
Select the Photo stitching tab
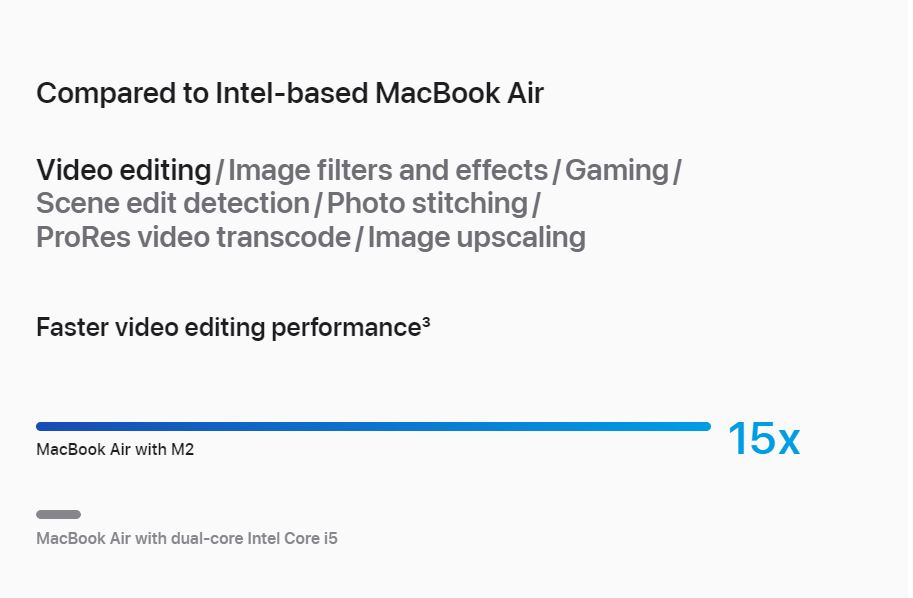(427, 204)
